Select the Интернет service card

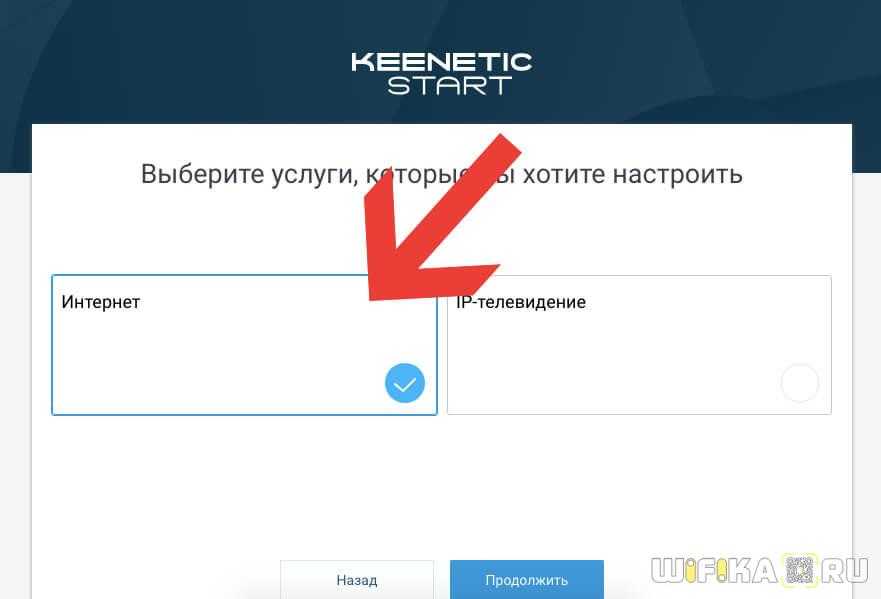[x=244, y=345]
